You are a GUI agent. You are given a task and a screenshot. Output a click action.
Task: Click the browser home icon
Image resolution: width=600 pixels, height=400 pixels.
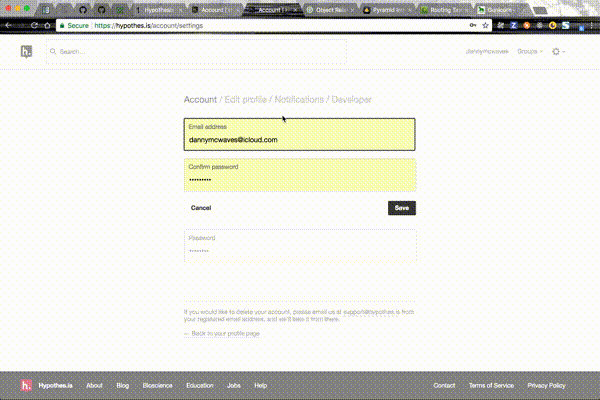click(47, 25)
